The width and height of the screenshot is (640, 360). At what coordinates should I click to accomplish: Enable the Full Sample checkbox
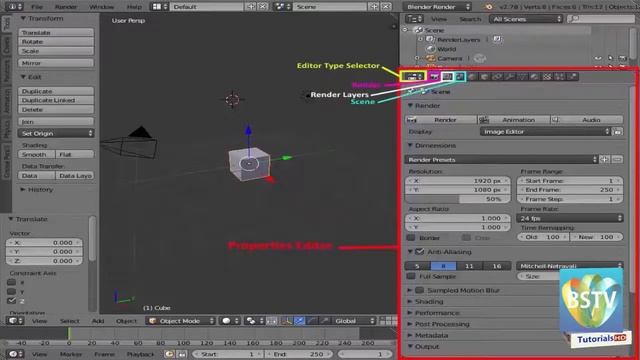pyautogui.click(x=411, y=276)
